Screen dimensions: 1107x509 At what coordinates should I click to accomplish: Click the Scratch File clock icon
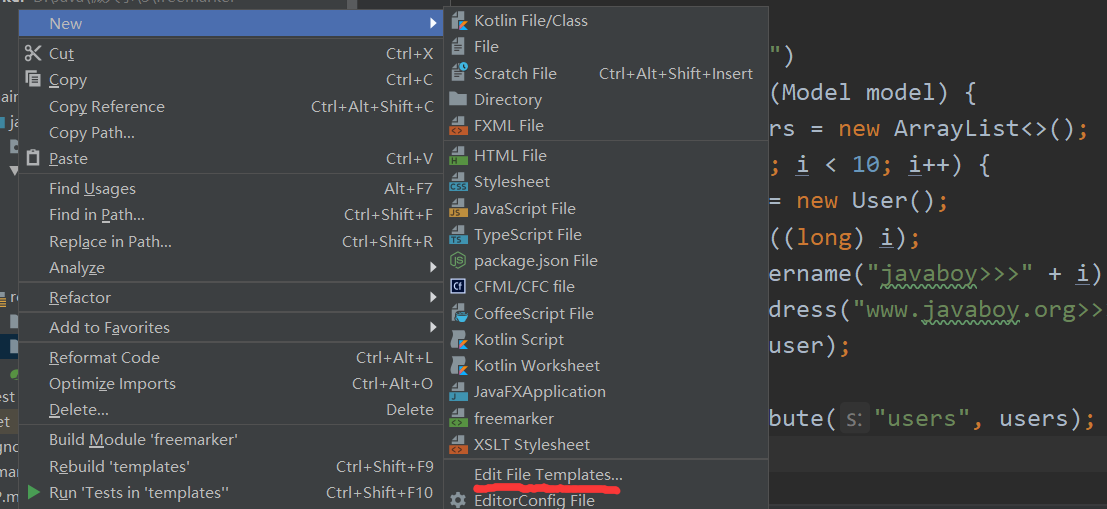(x=459, y=73)
